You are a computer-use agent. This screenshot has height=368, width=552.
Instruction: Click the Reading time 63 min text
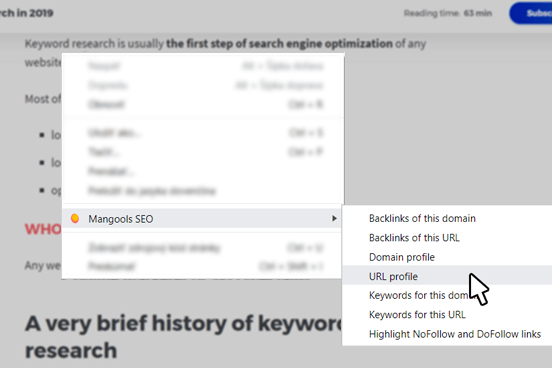click(x=447, y=13)
